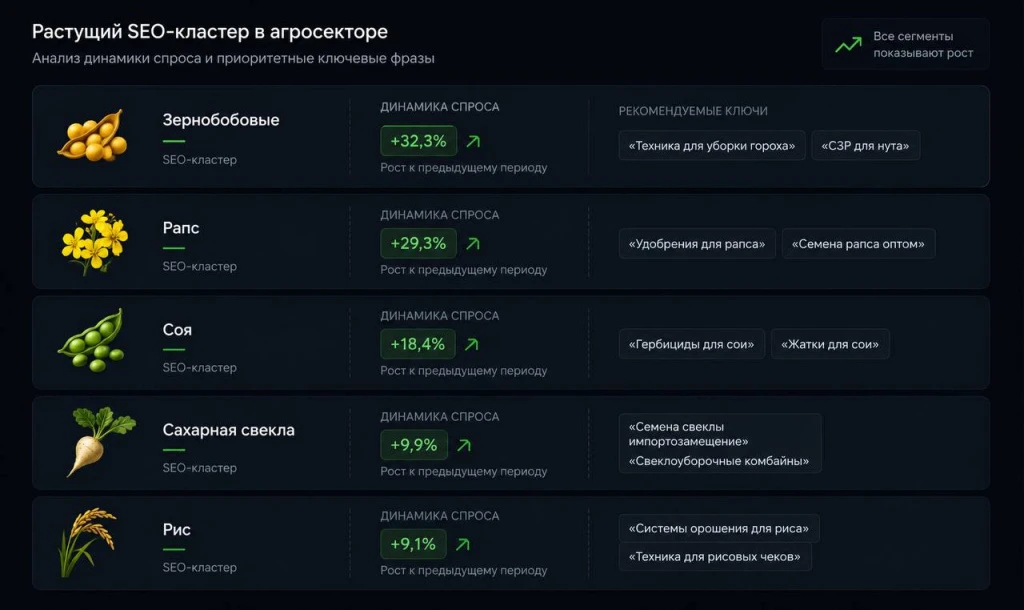Viewport: 1024px width, 610px height.
Task: Click the +18,4% growth badge for Соя
Action: (x=418, y=344)
